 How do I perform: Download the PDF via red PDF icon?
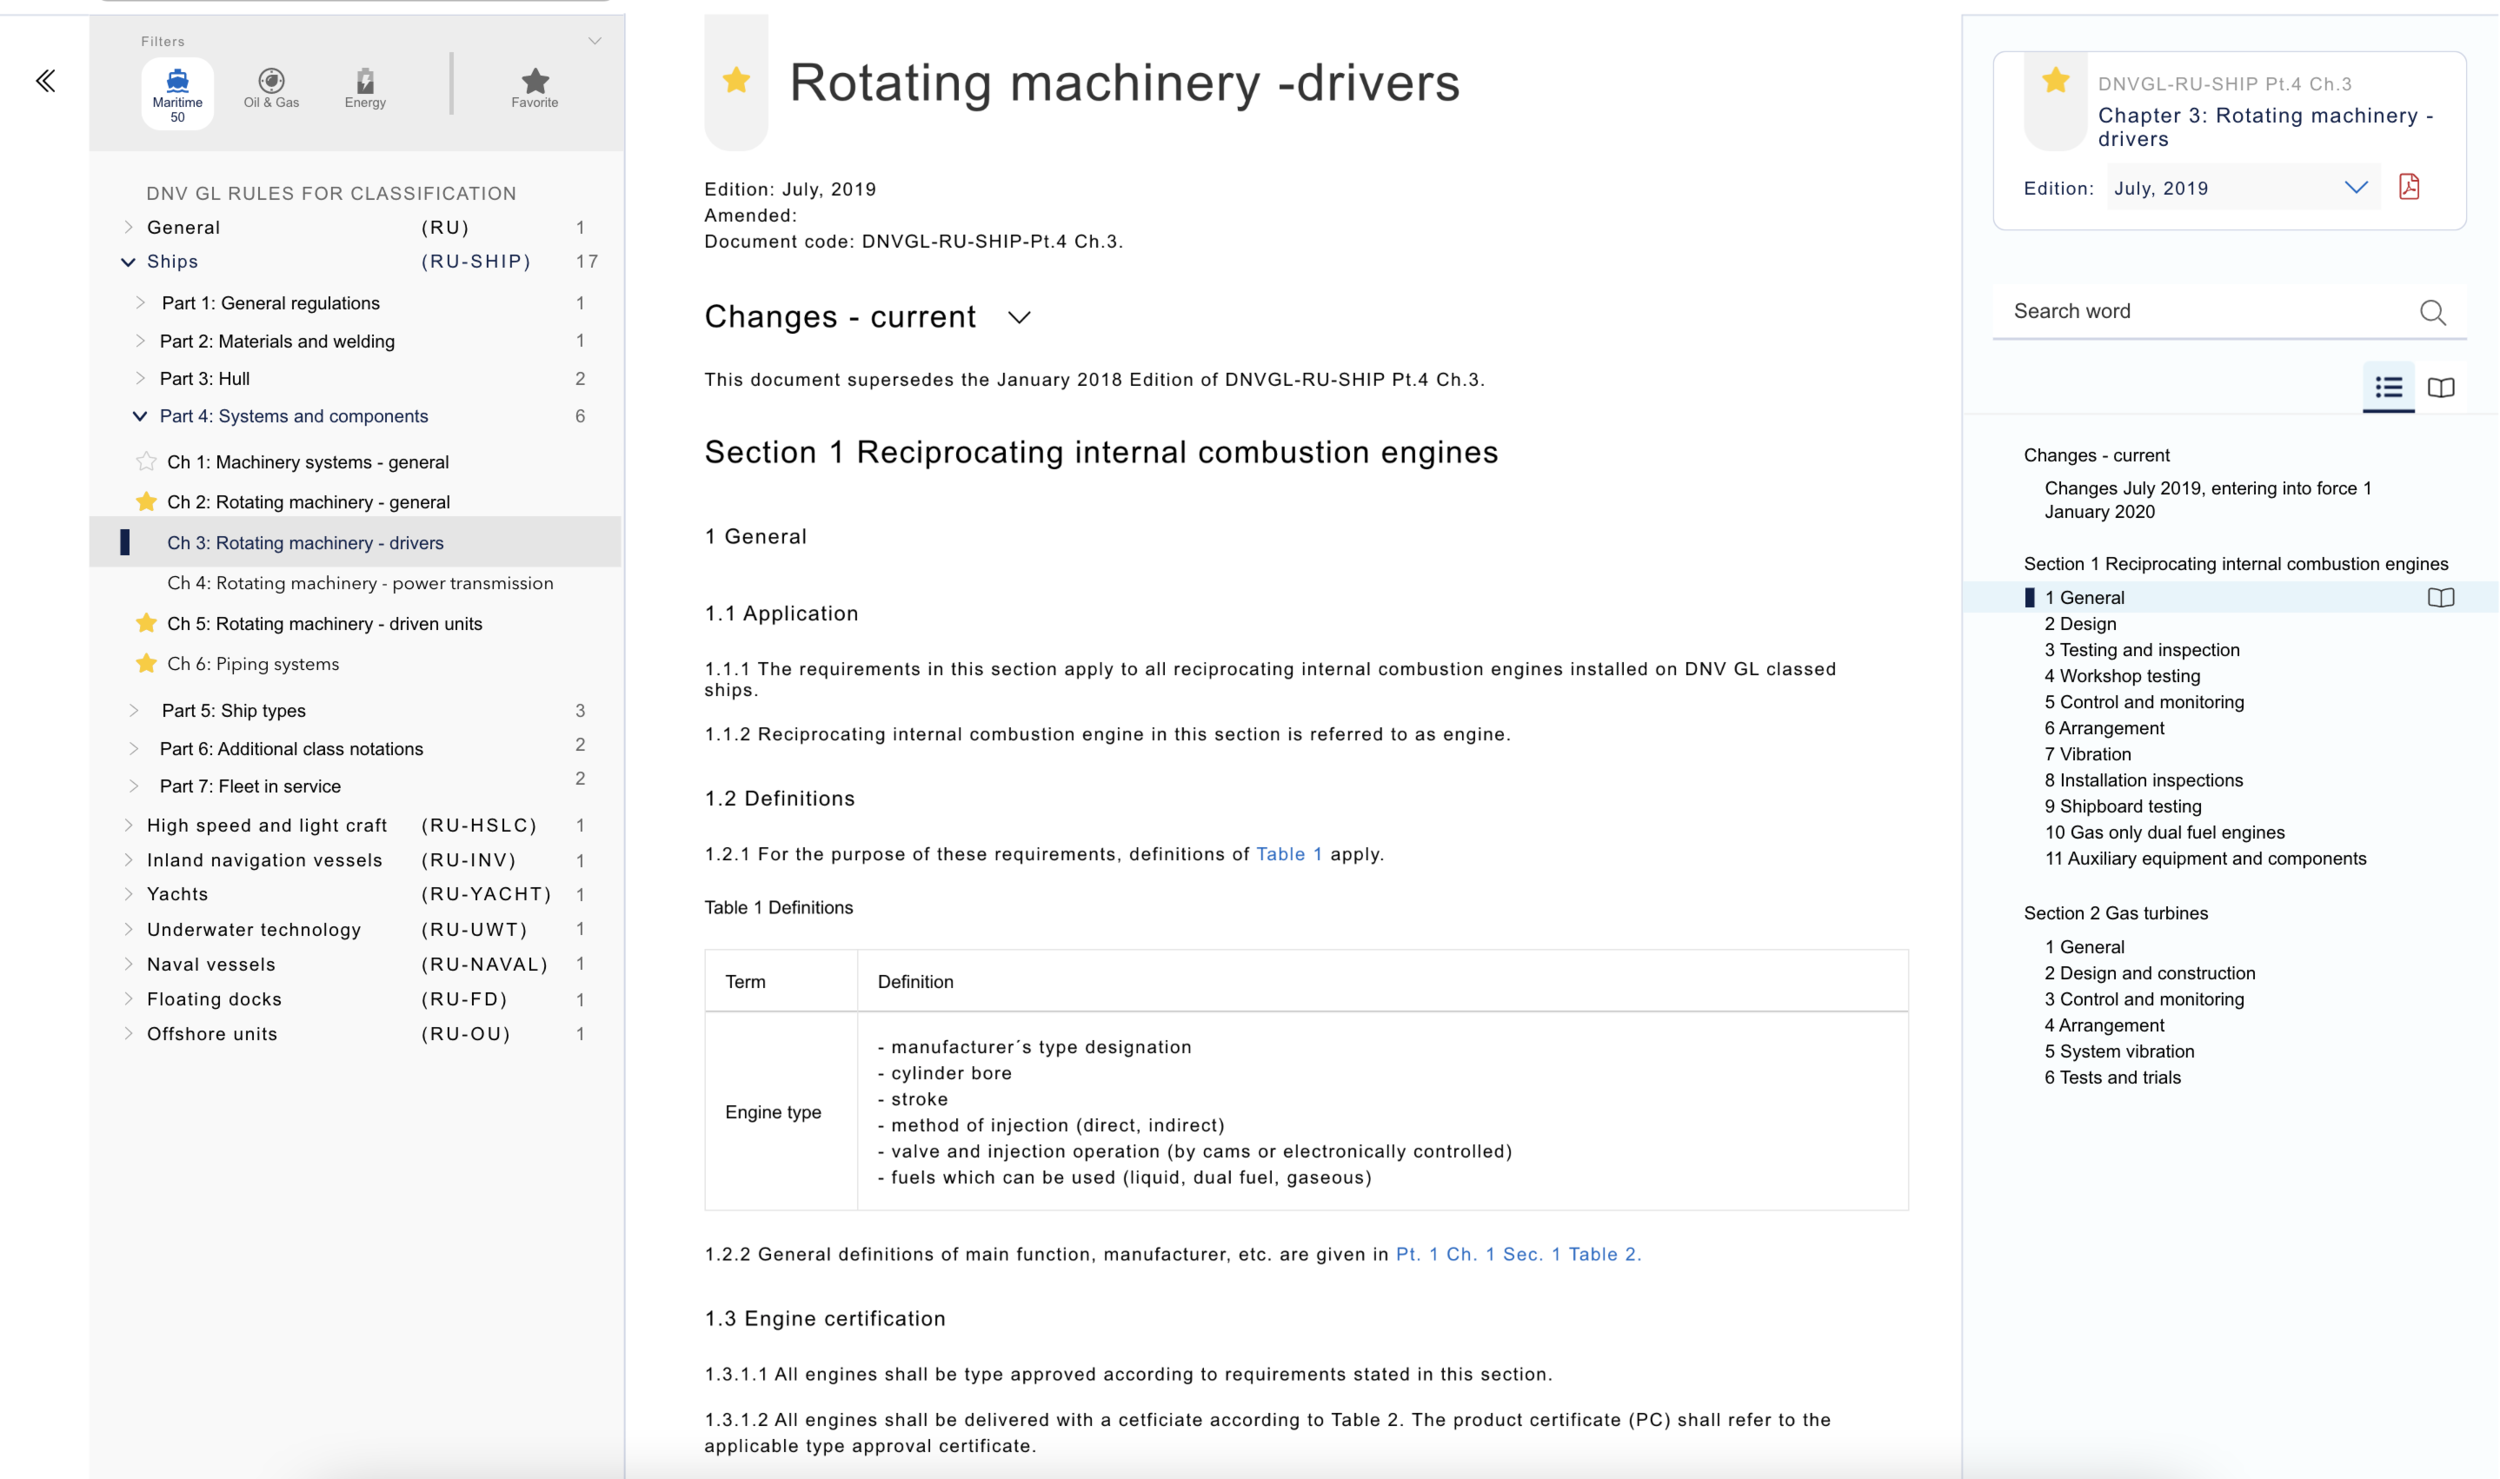pos(2409,187)
